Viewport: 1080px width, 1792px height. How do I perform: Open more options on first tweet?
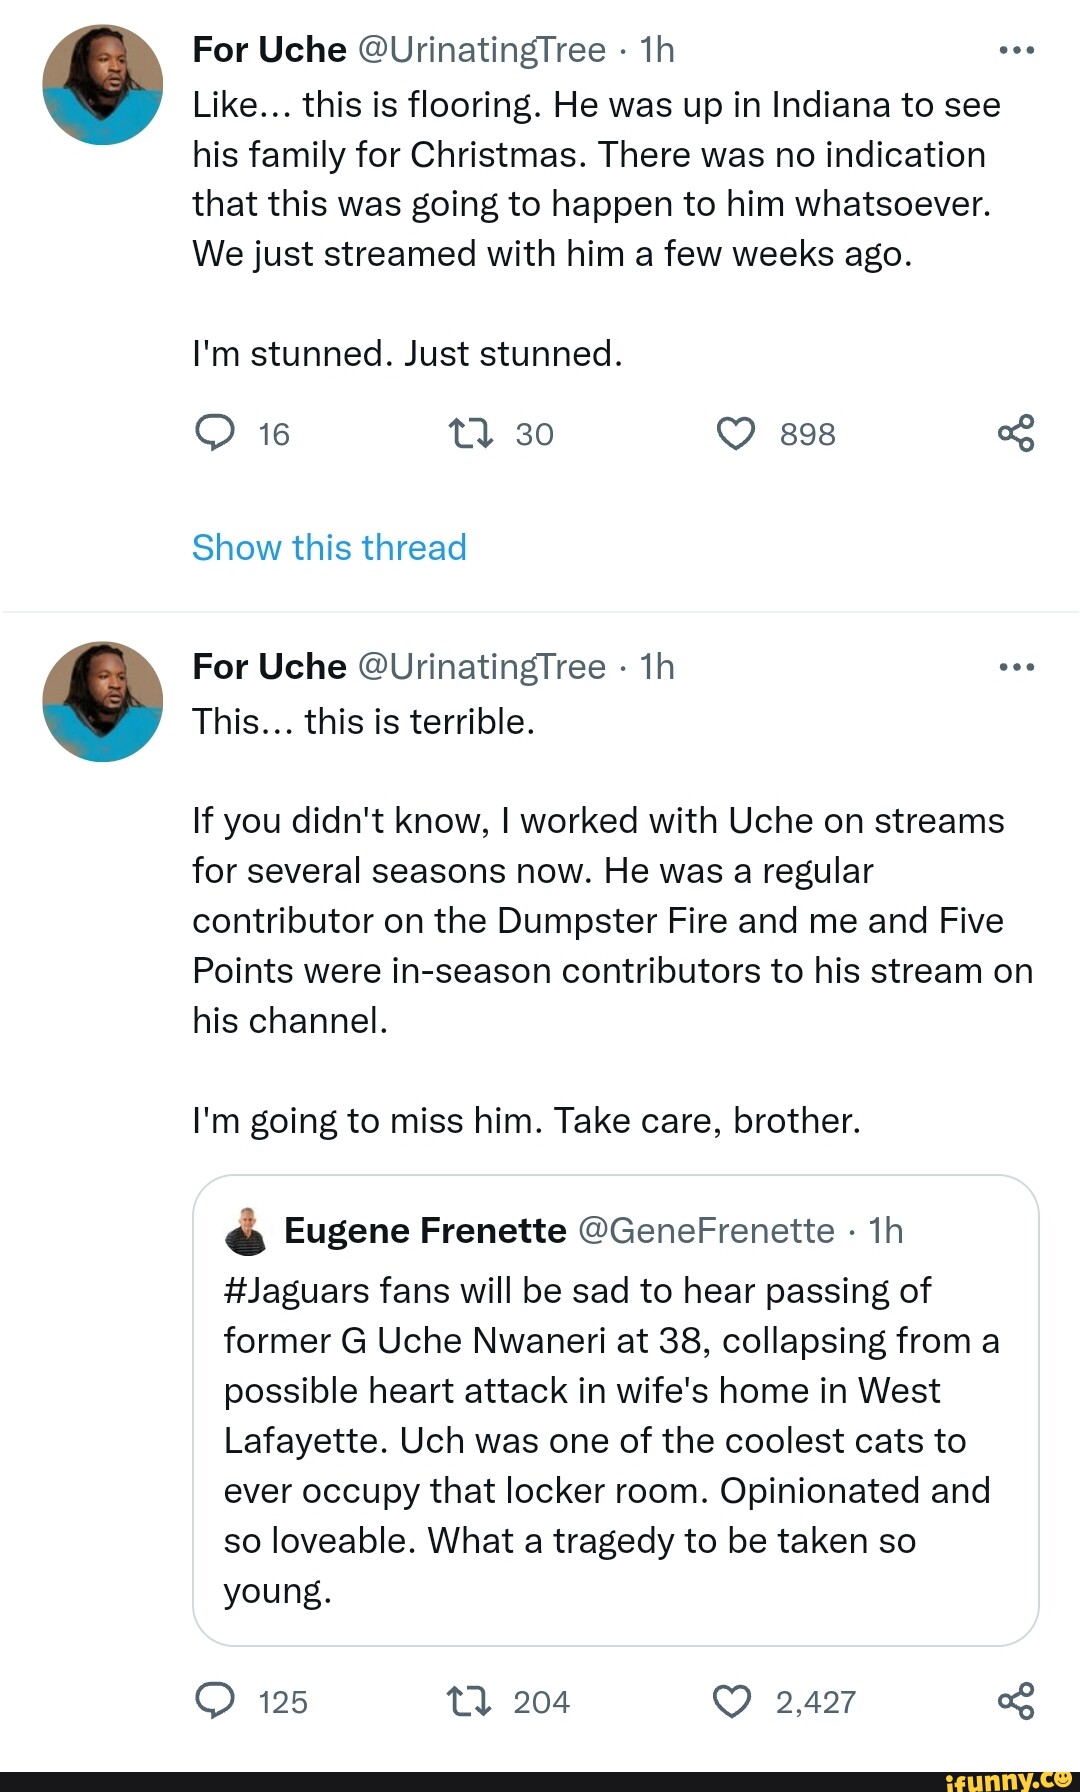point(1016,50)
